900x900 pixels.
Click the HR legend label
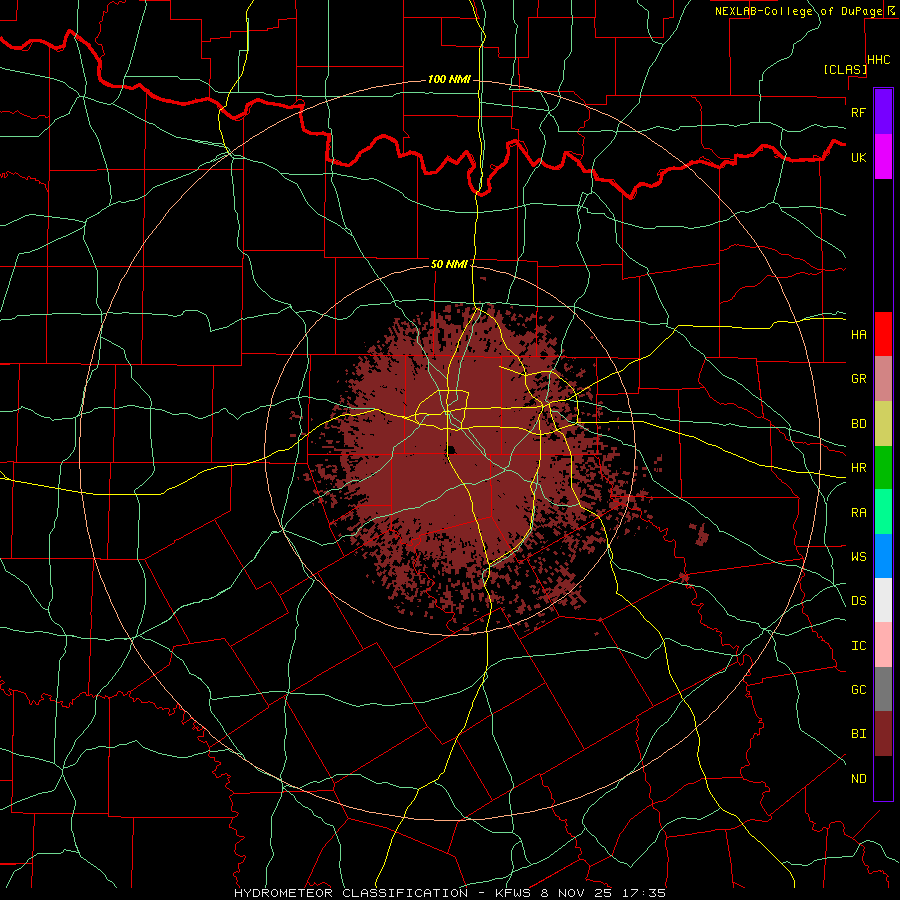tap(859, 468)
